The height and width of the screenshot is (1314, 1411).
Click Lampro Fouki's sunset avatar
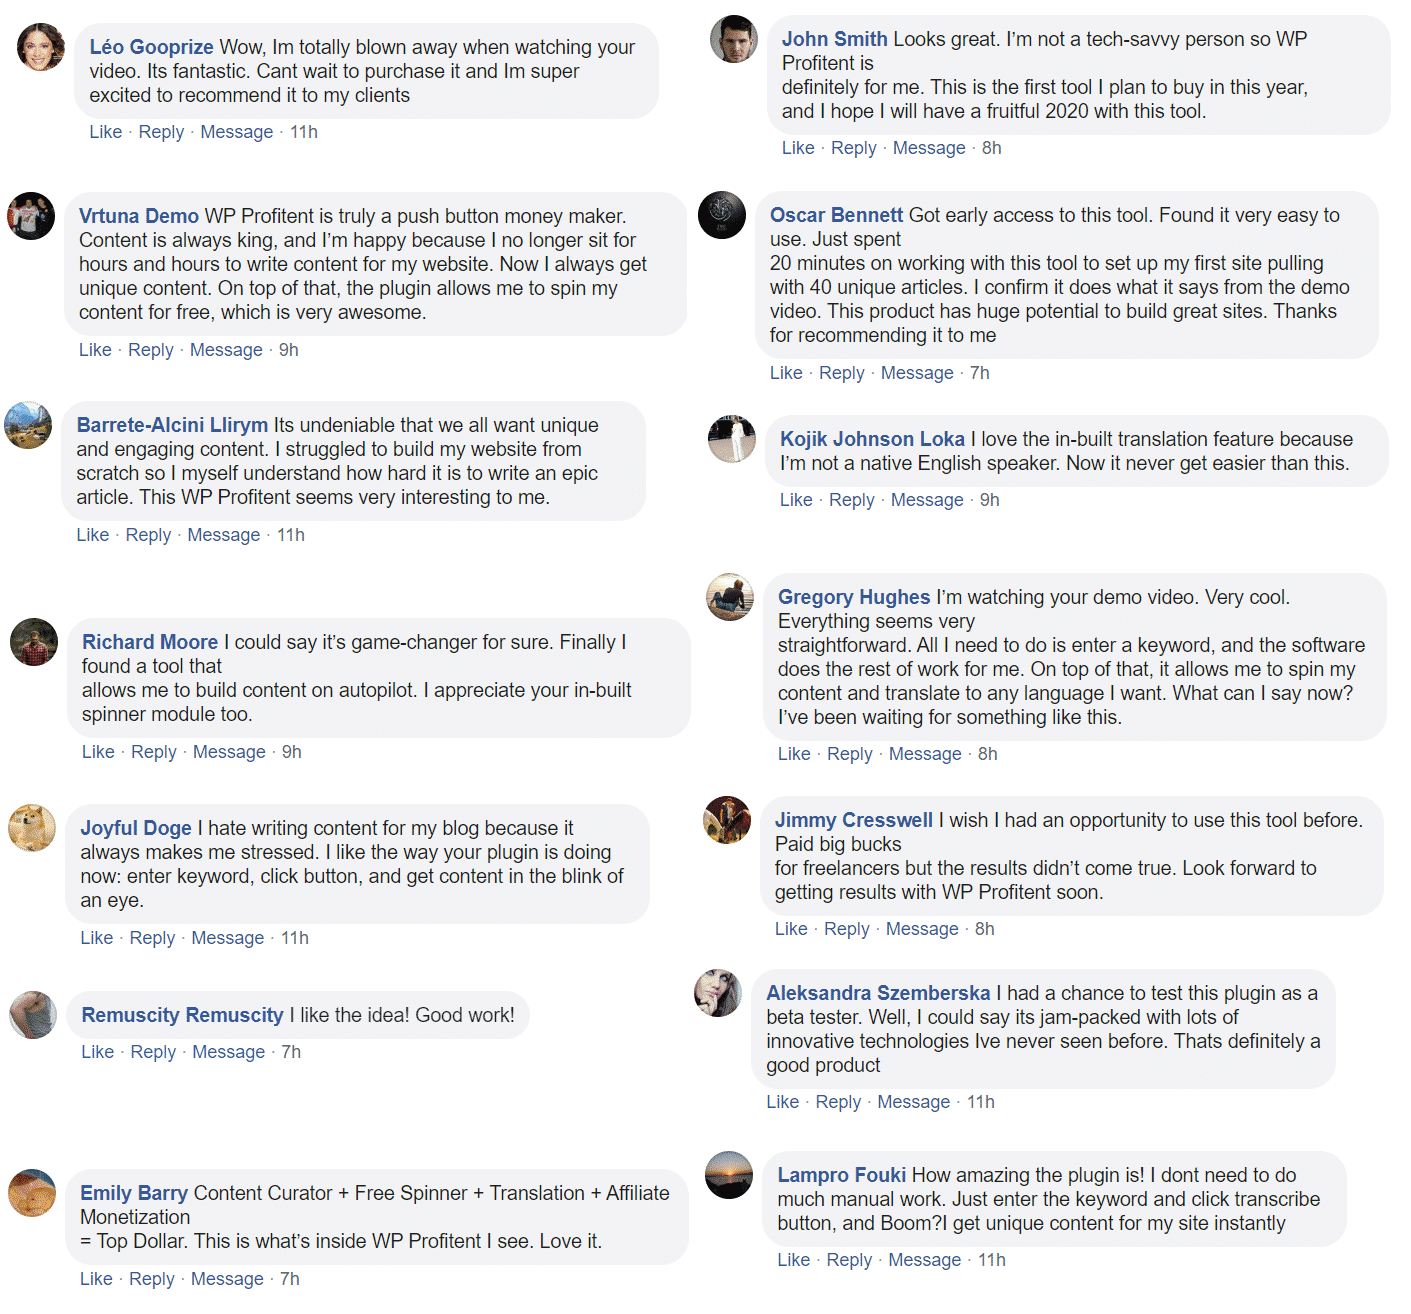[x=729, y=1175]
